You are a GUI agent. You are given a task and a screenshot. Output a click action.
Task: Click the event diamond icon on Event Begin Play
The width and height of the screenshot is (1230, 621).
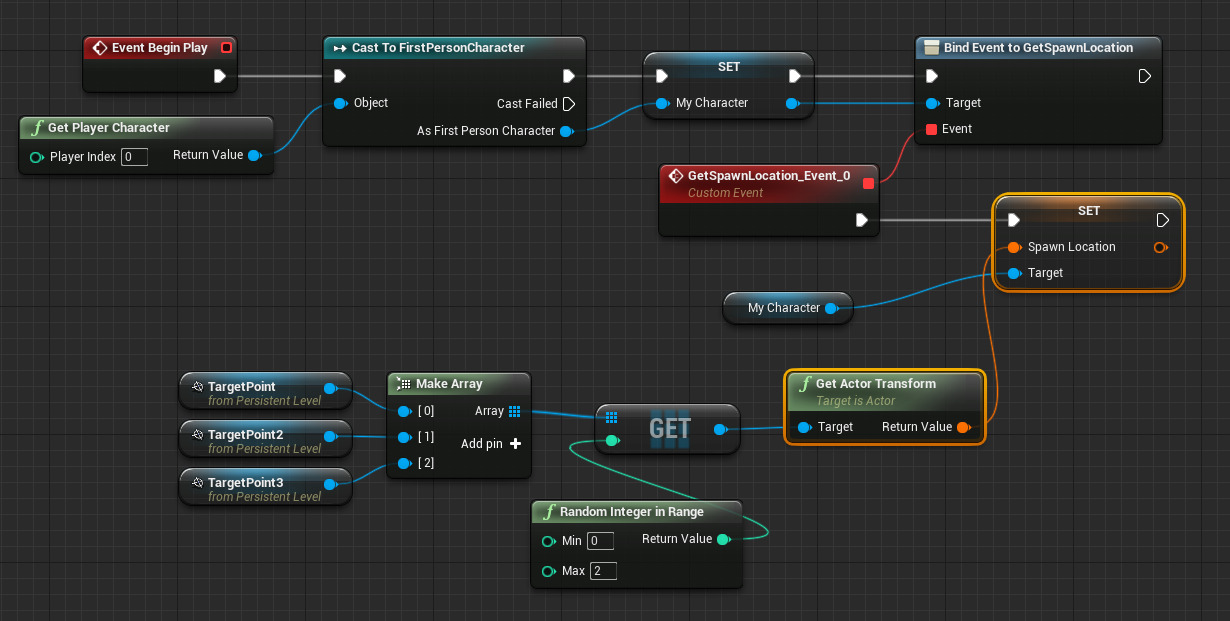(99, 47)
